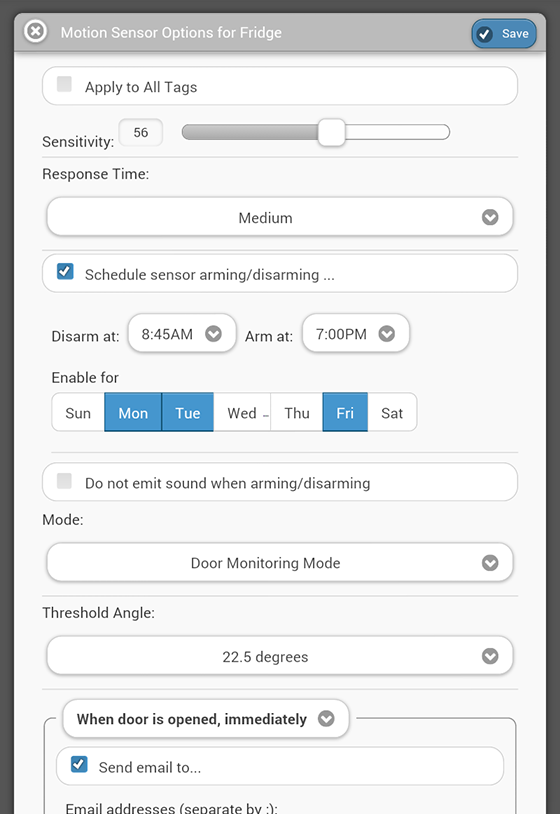Click the Response Time dropdown arrow icon
Image resolution: width=560 pixels, height=814 pixels.
[490, 217]
